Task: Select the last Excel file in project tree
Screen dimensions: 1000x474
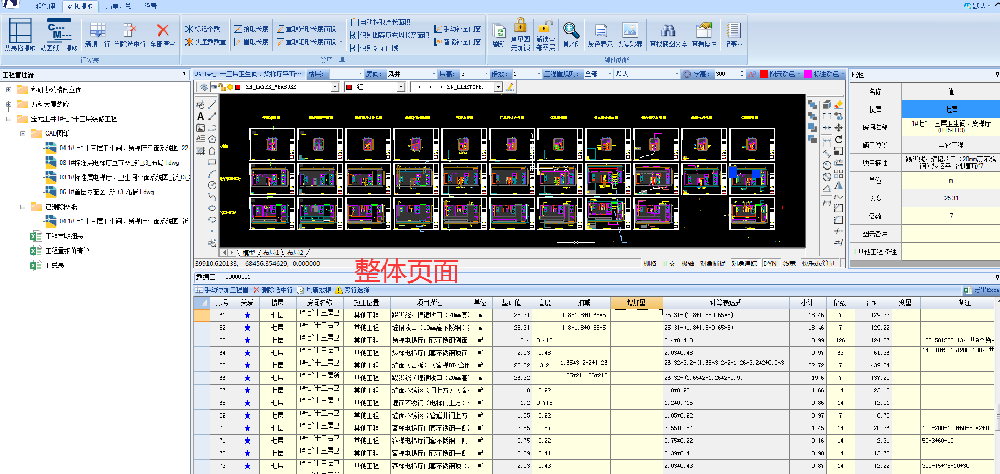Action: pyautogui.click(x=48, y=265)
